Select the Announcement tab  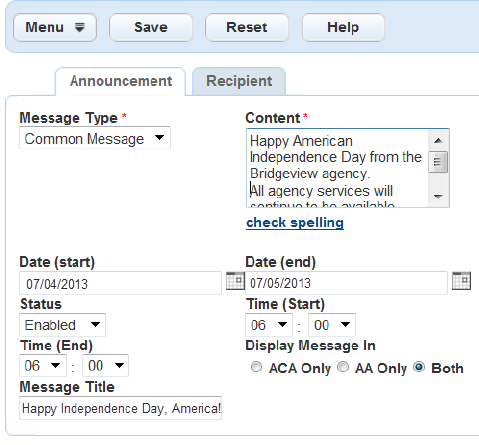pos(121,81)
